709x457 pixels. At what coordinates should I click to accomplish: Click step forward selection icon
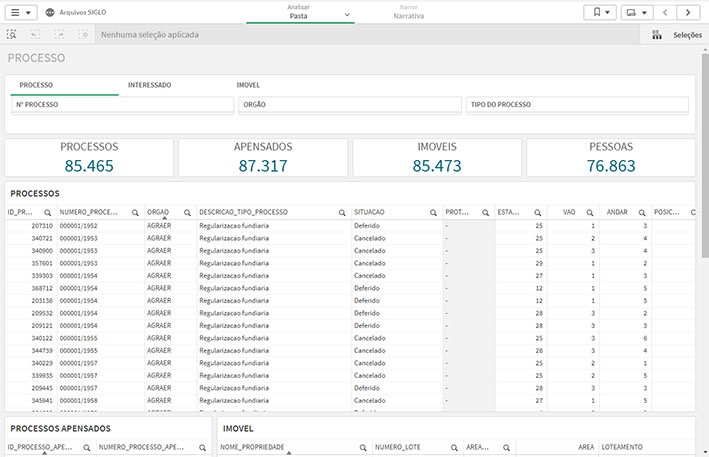[x=59, y=34]
